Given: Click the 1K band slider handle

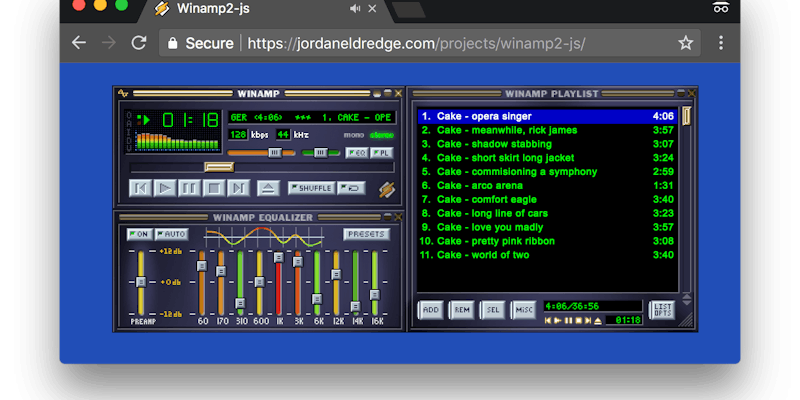Looking at the screenshot, I should (x=279, y=258).
